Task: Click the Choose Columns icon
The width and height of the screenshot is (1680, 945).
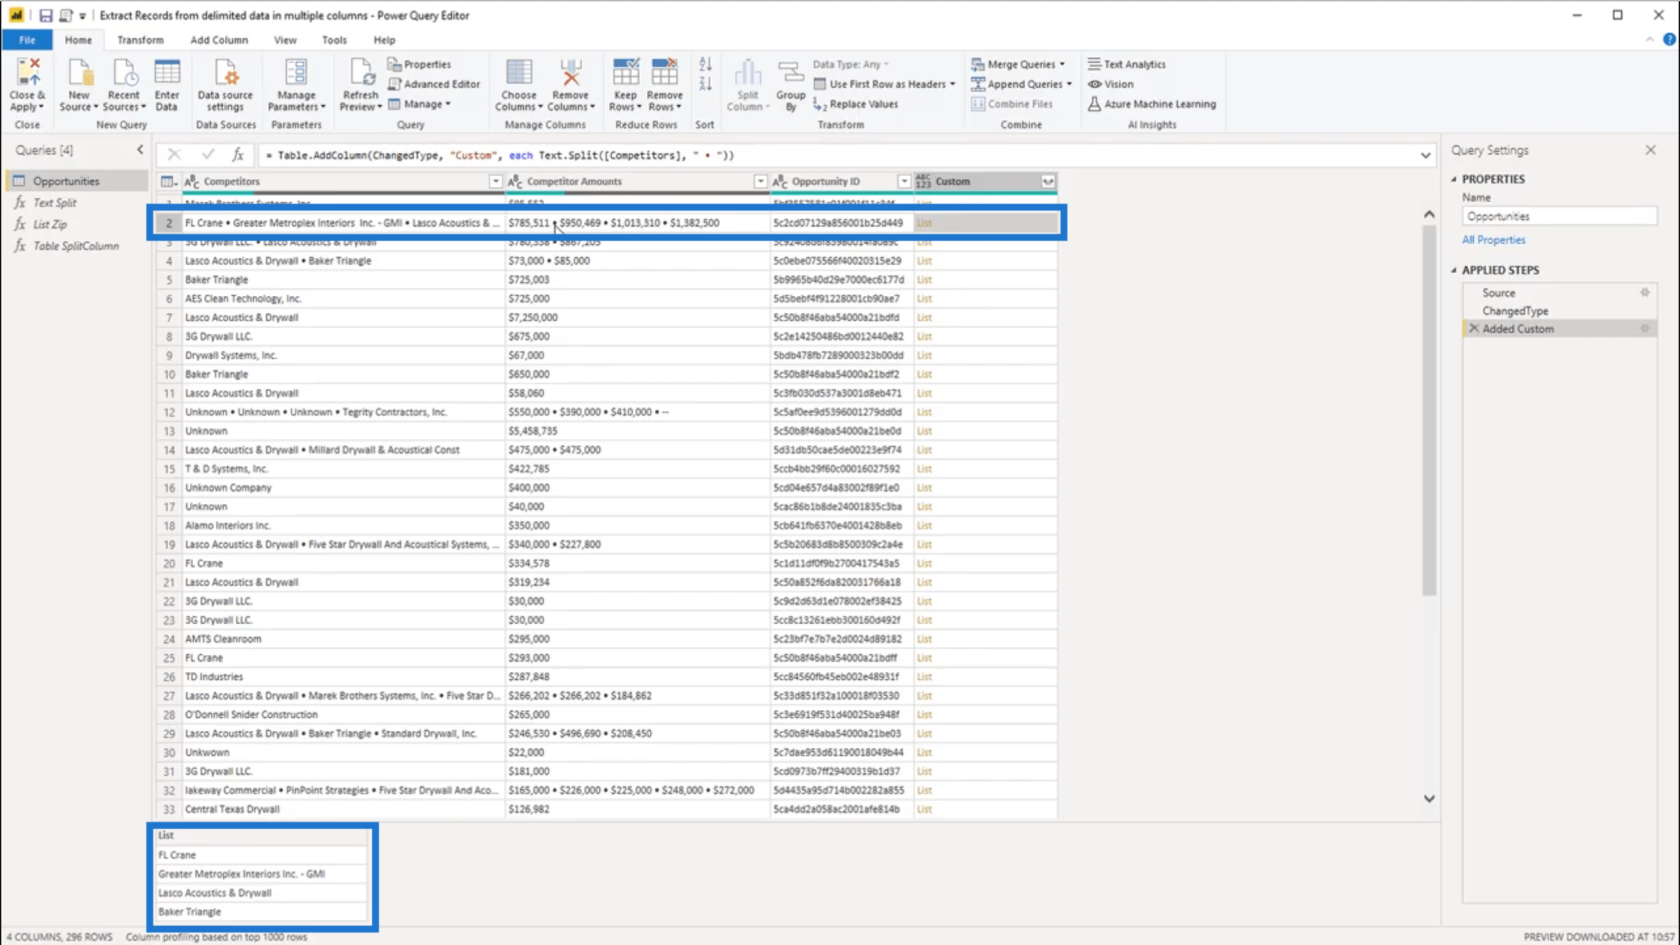Action: (x=519, y=73)
